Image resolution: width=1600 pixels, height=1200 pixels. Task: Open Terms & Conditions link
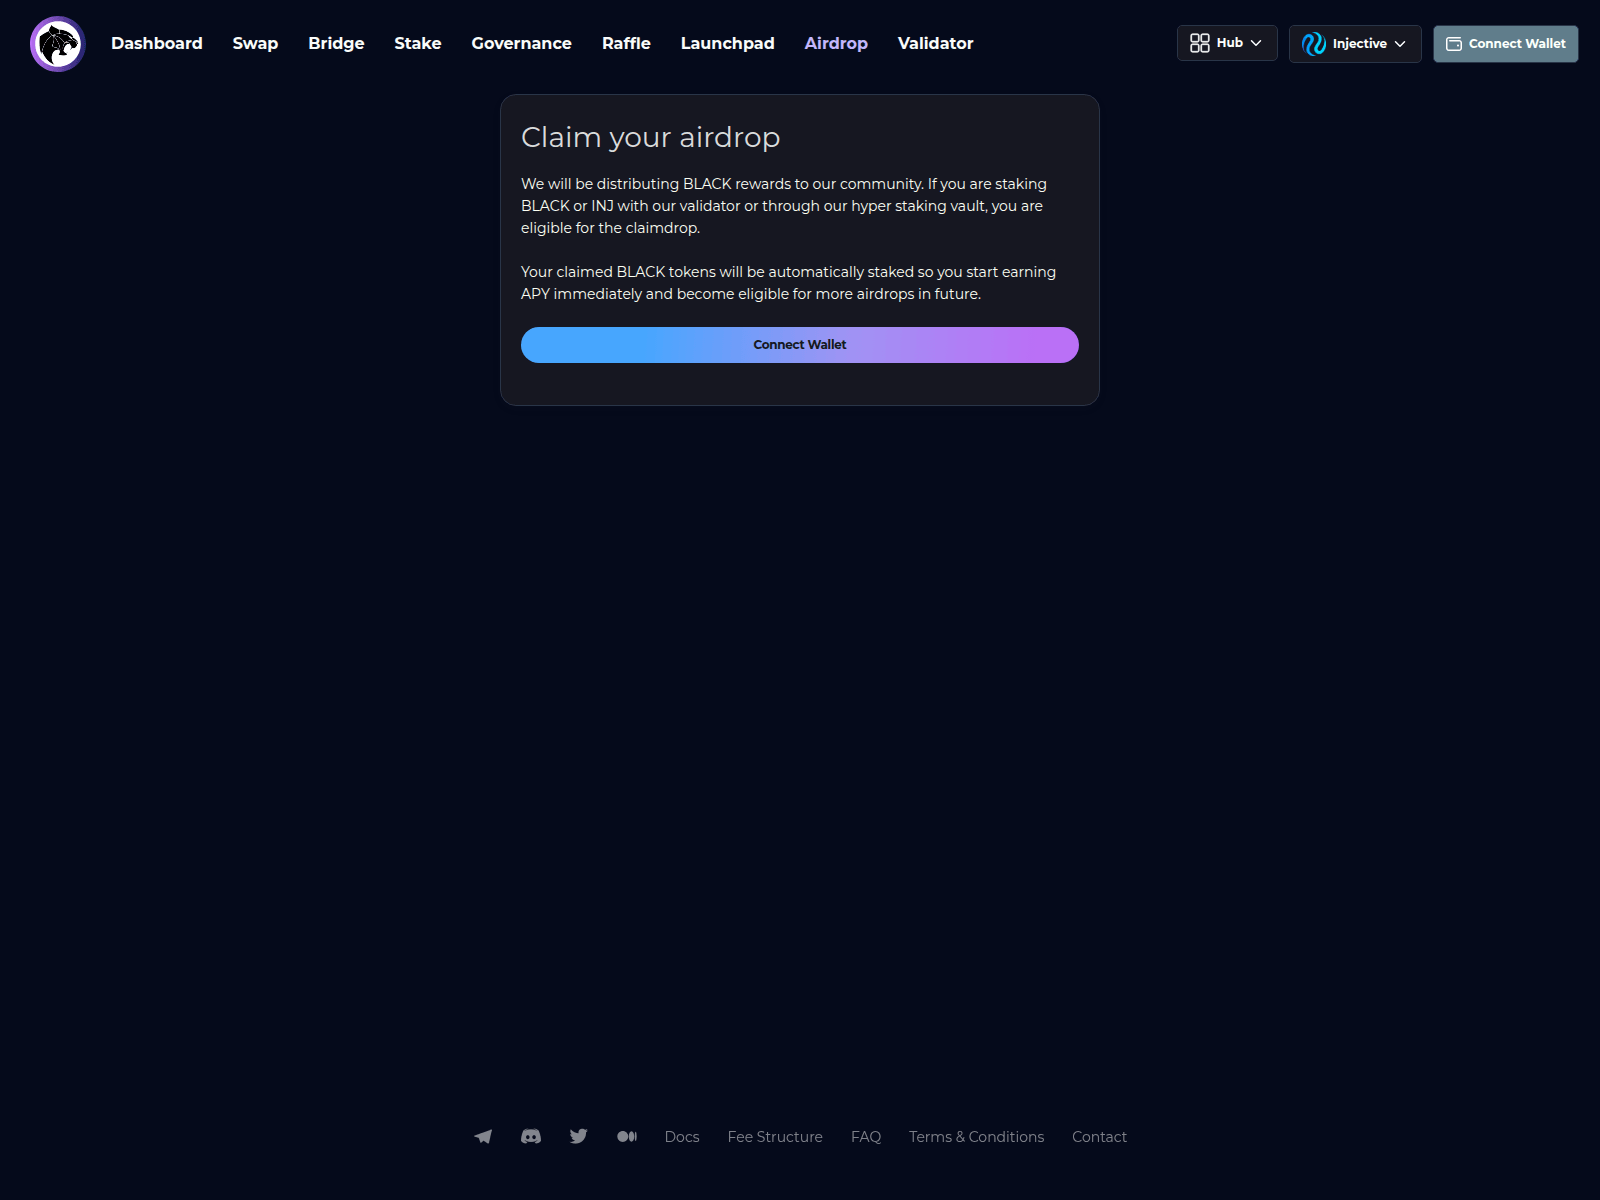[x=976, y=1137]
